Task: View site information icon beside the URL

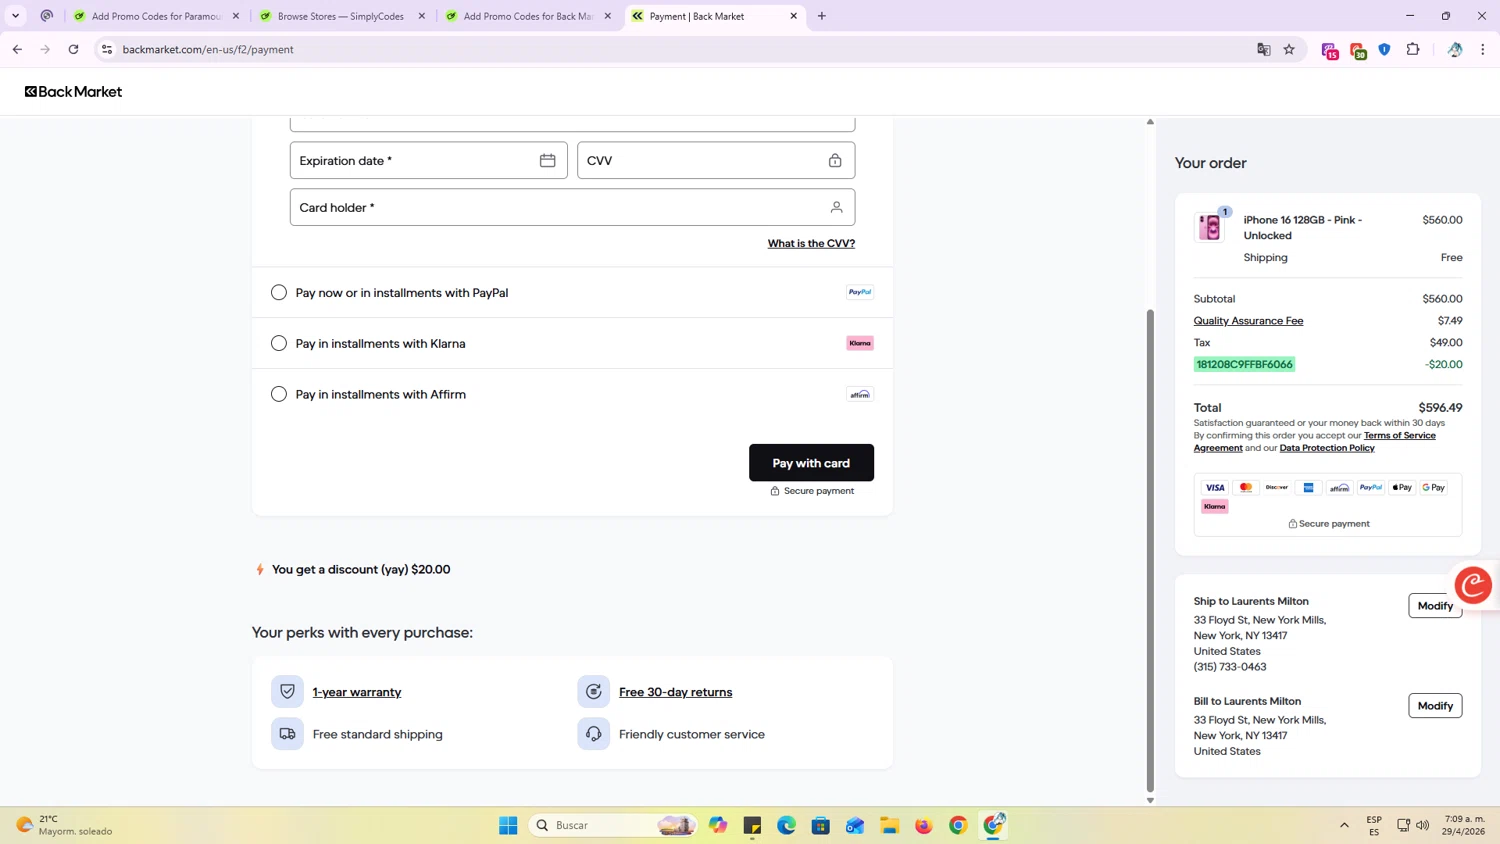Action: 107,49
